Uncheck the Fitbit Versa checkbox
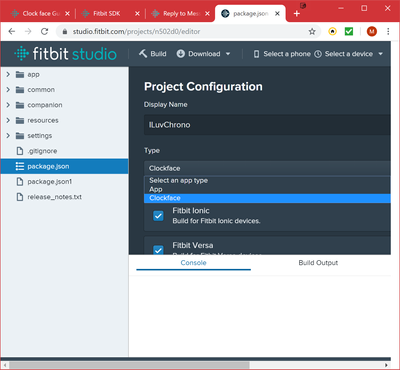Viewport: 400px width, 370px height. pos(158,250)
